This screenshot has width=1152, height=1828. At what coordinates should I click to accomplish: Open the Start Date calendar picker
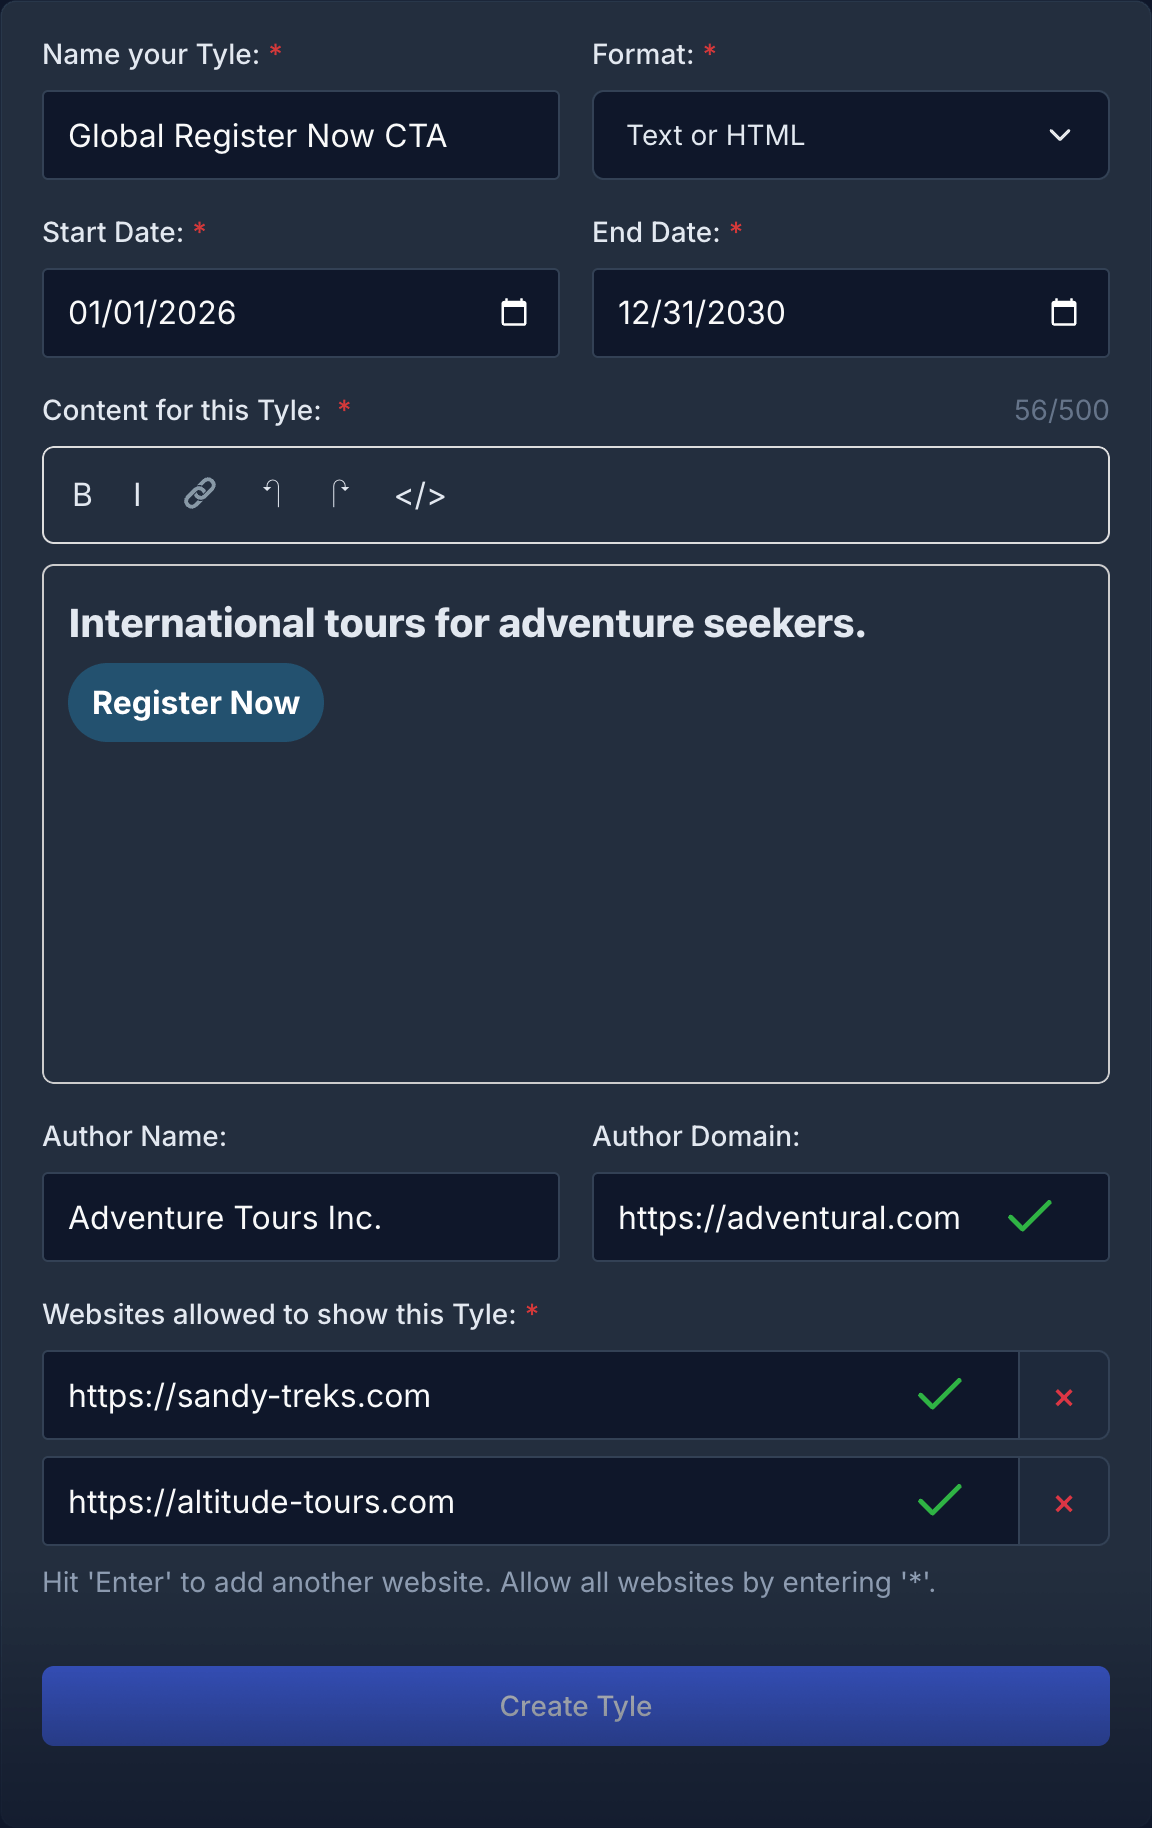coord(515,313)
